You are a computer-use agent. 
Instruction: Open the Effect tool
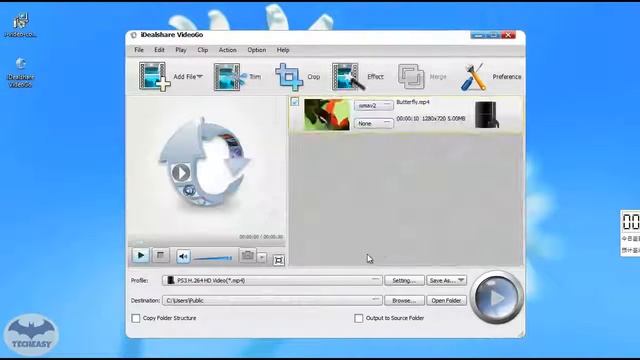[348, 76]
